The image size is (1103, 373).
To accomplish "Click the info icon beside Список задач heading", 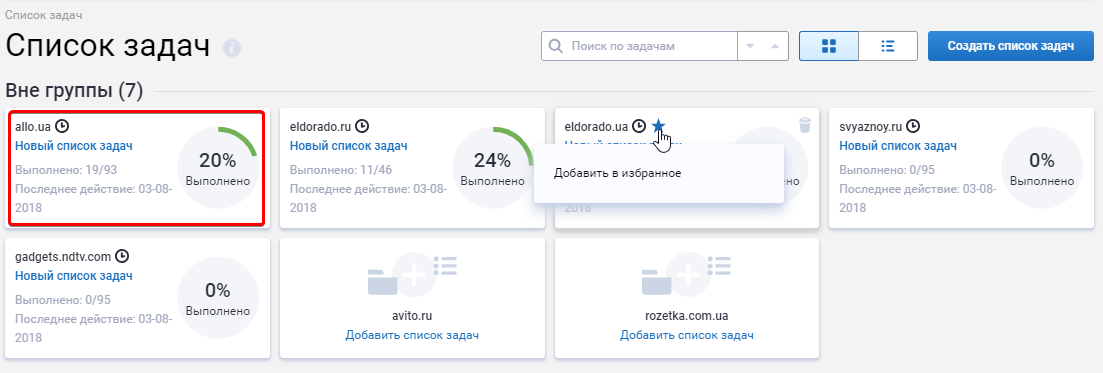I will (231, 49).
